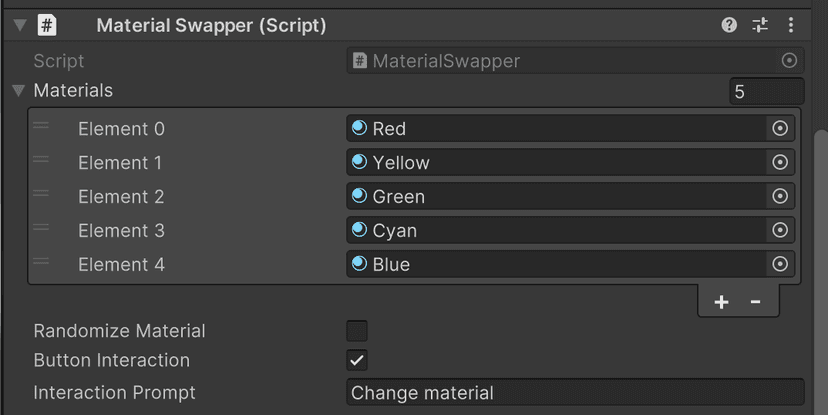This screenshot has height=415, width=828.
Task: Click the Interaction Prompt text field
Action: pos(575,393)
